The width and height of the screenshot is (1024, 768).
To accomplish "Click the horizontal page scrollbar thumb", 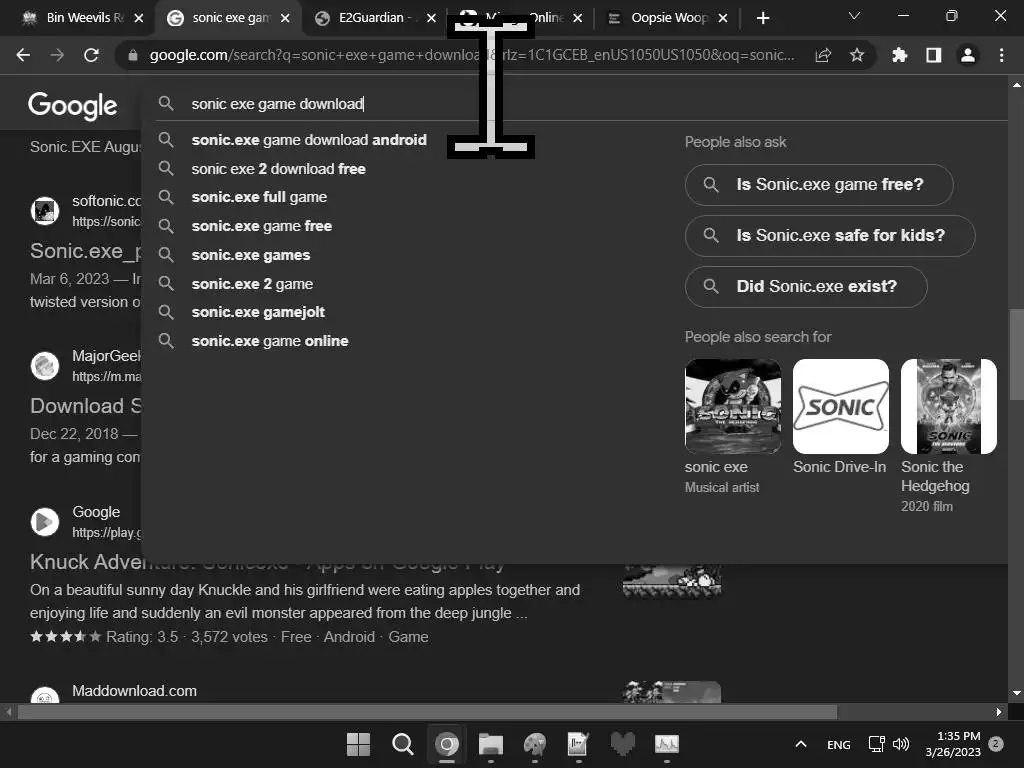I will [x=428, y=712].
